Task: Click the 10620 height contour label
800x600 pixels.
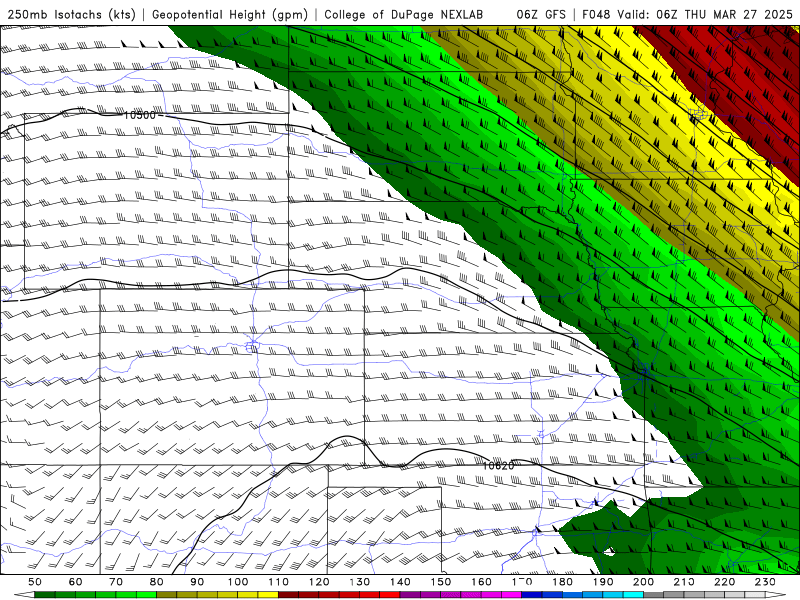Action: [498, 465]
